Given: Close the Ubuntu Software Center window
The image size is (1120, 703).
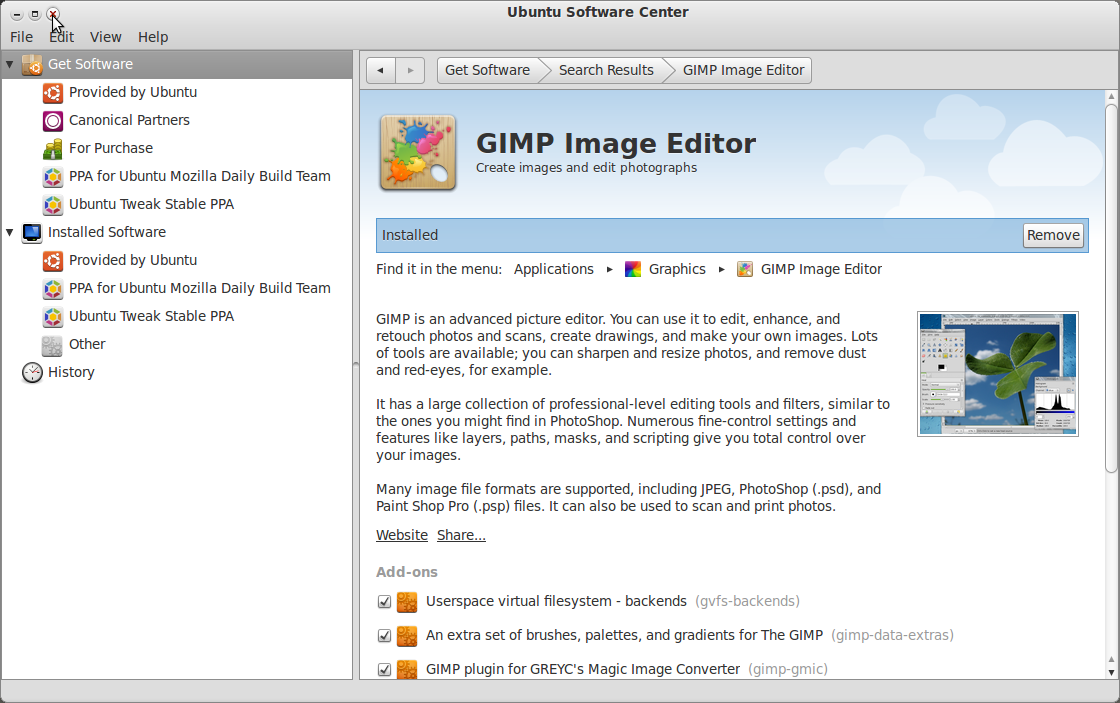Looking at the screenshot, I should [53, 14].
